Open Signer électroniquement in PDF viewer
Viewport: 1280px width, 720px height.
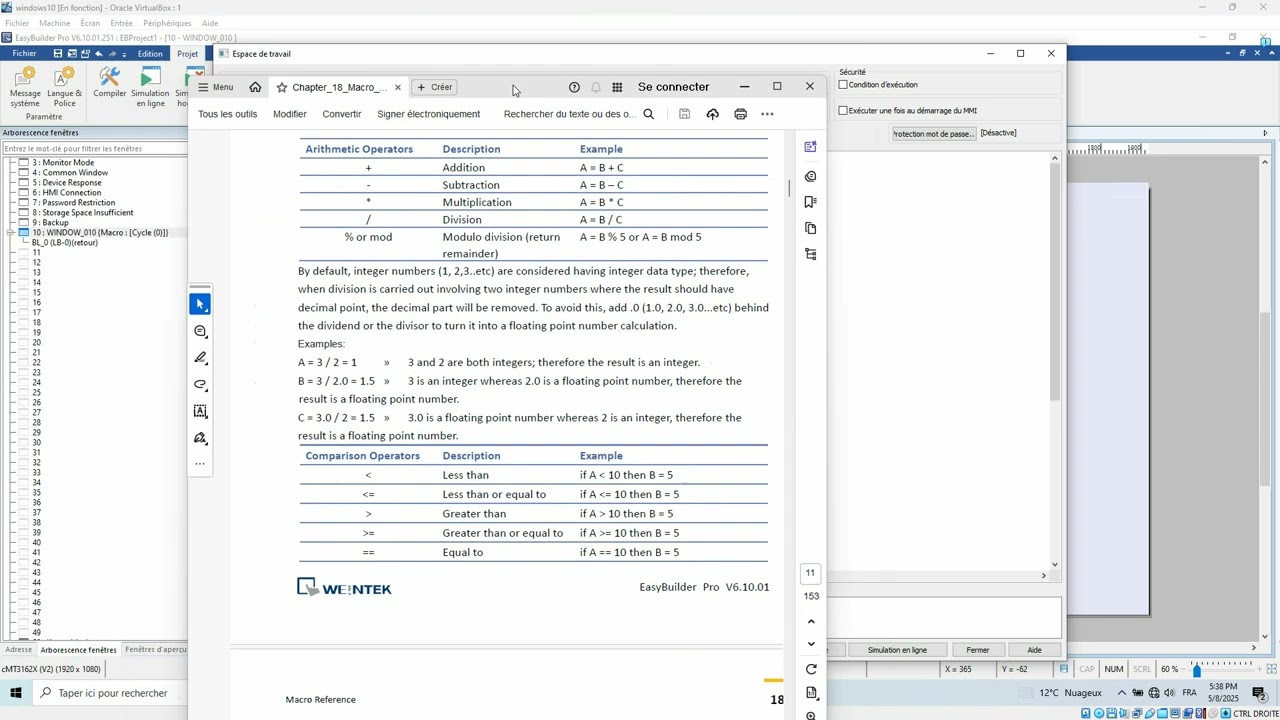click(x=428, y=114)
